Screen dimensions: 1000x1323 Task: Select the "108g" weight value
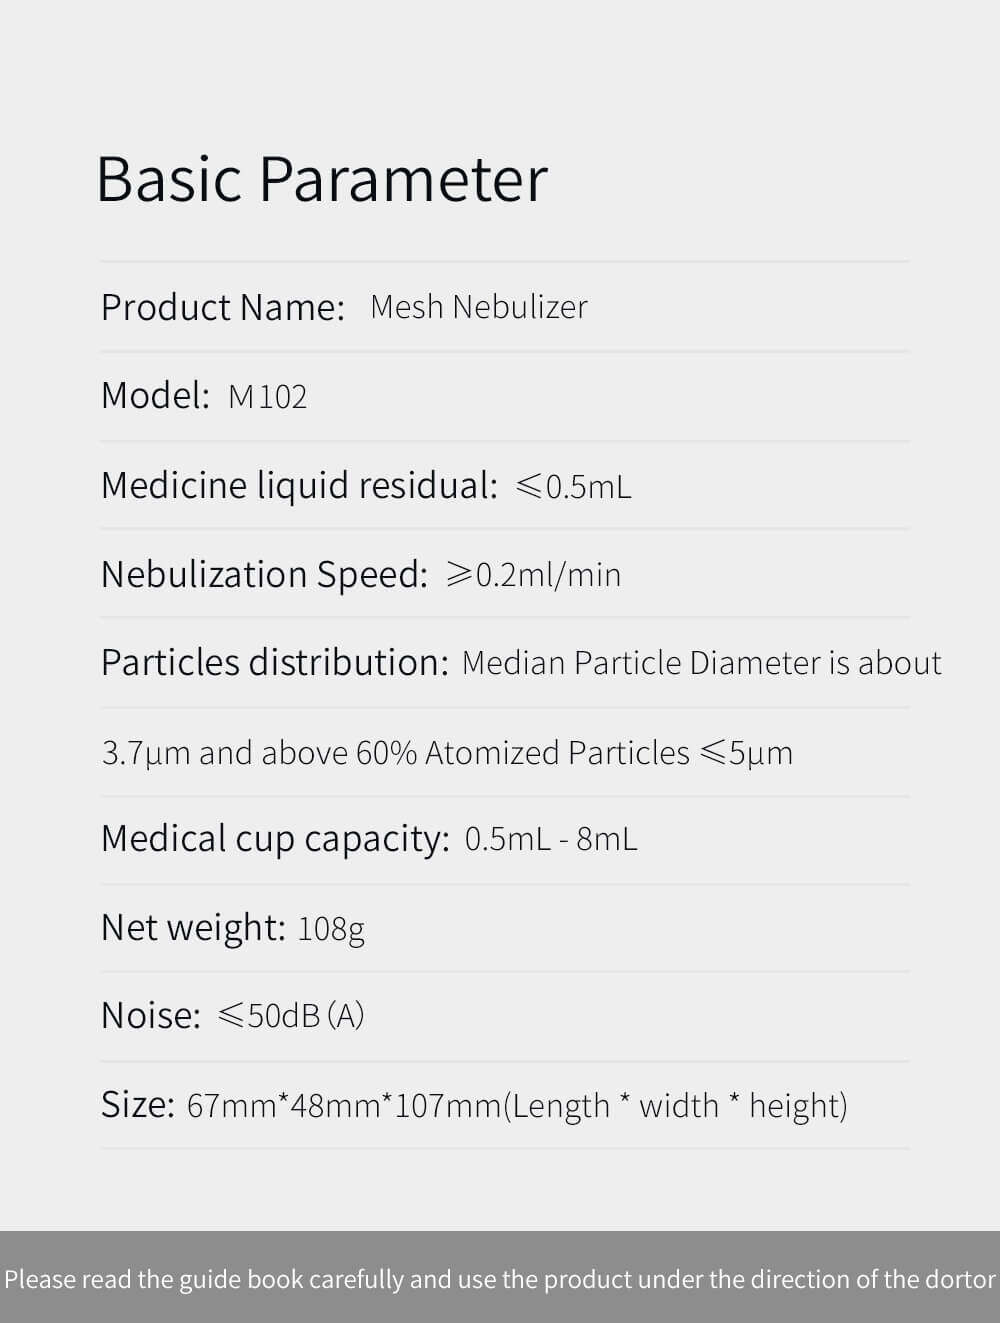pyautogui.click(x=331, y=929)
